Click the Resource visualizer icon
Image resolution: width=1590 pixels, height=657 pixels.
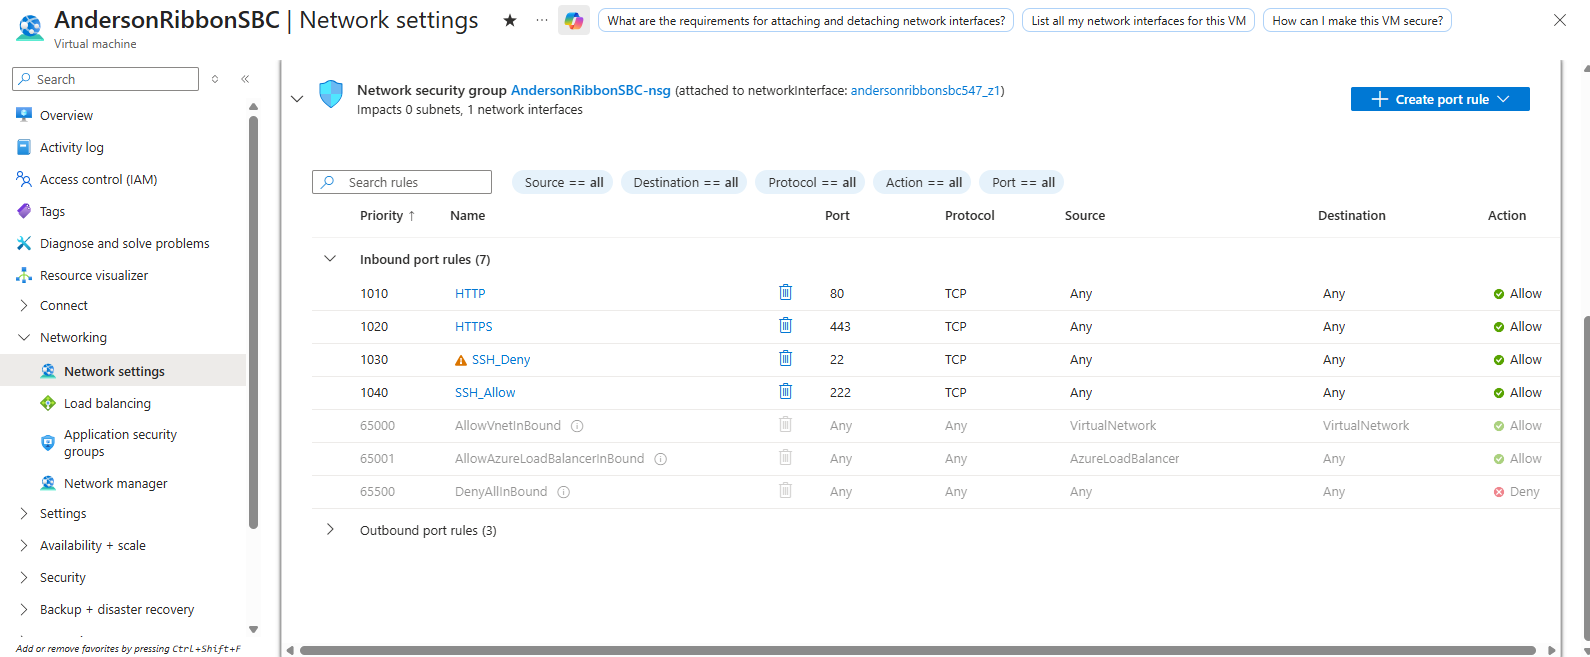pyautogui.click(x=24, y=275)
